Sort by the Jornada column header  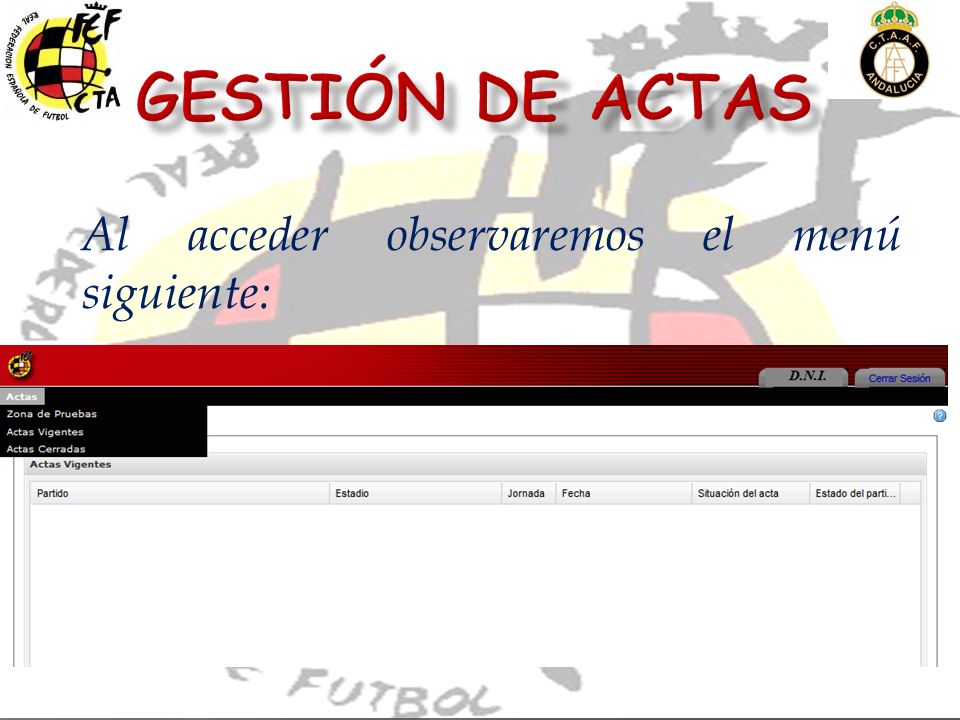528,493
